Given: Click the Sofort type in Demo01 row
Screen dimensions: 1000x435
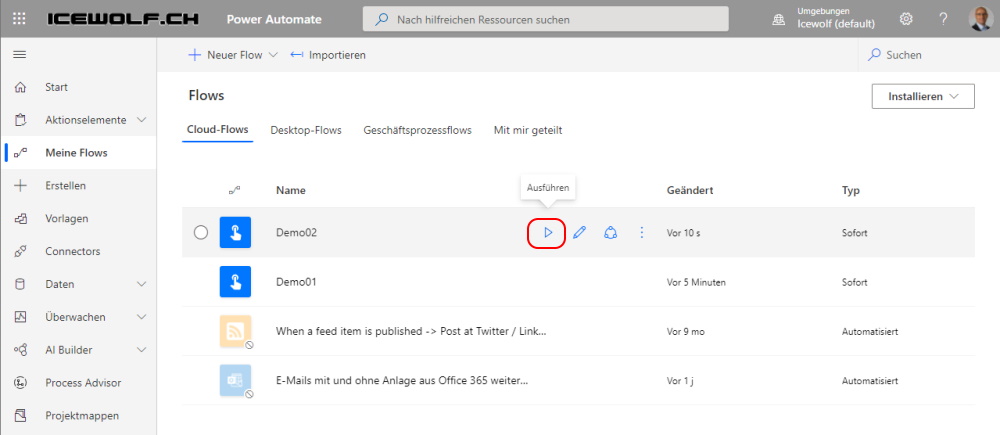Looking at the screenshot, I should [x=855, y=282].
